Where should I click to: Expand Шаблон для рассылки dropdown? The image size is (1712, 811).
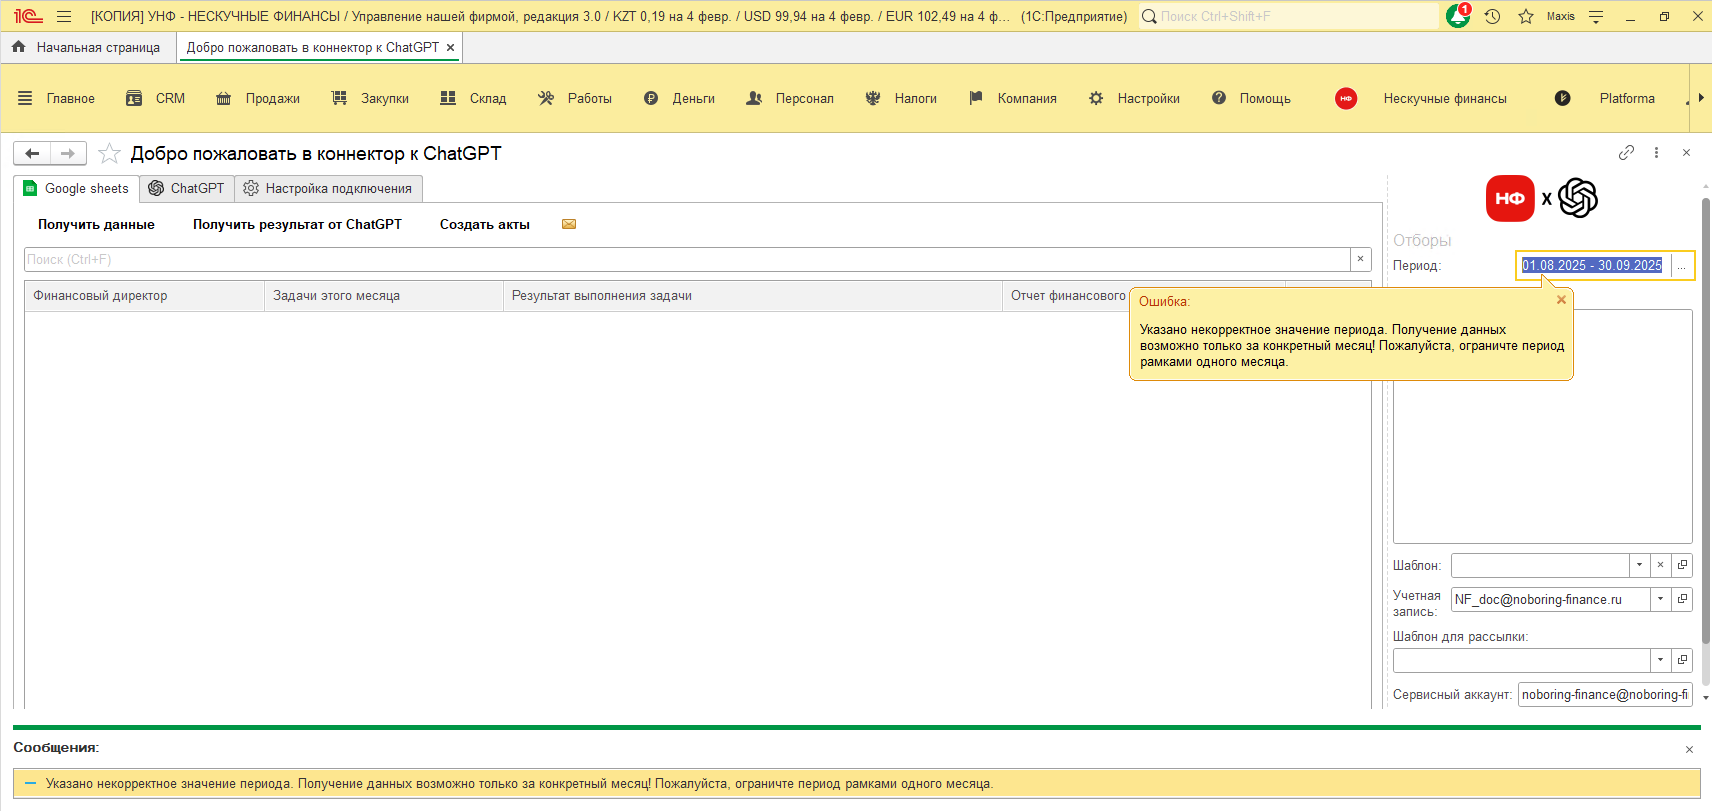[x=1660, y=660]
